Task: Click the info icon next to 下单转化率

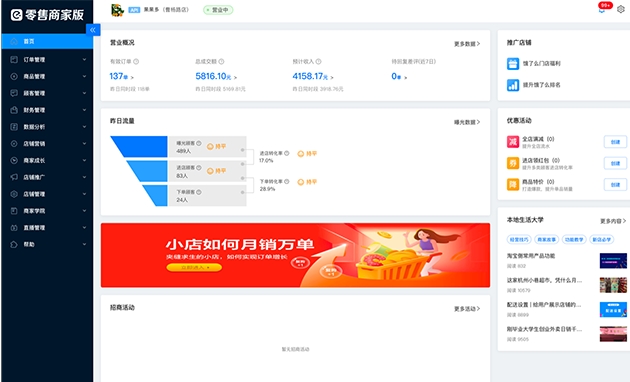Action: [x=286, y=182]
